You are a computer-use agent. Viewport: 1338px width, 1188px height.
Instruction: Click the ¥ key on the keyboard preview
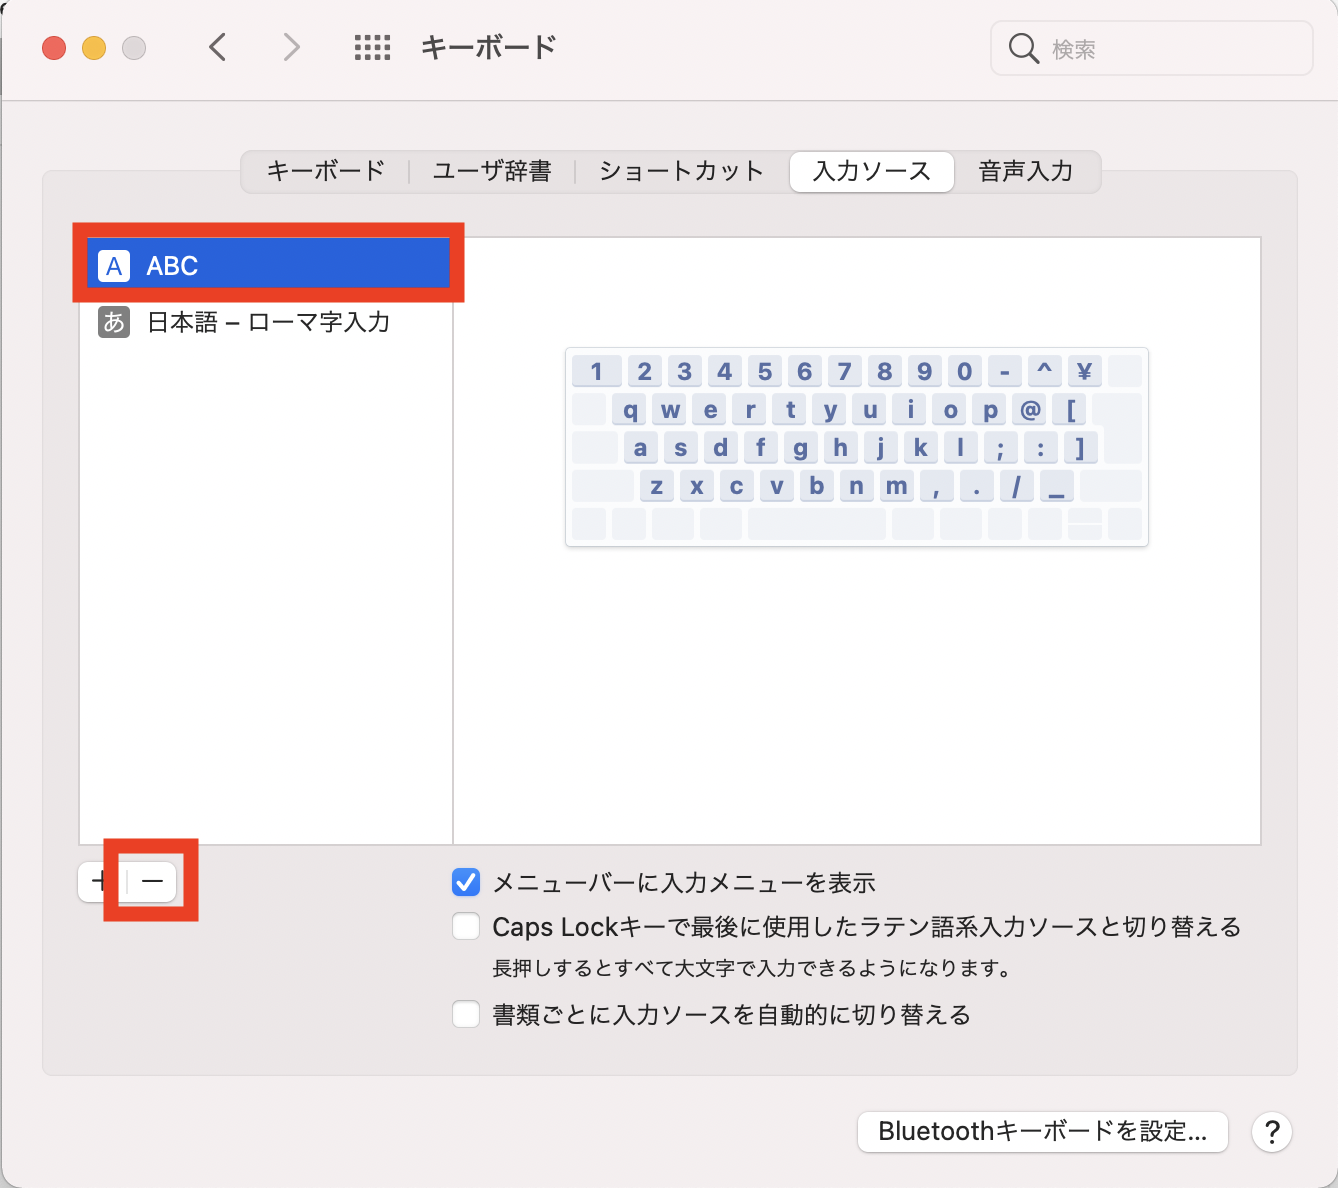click(x=1084, y=371)
